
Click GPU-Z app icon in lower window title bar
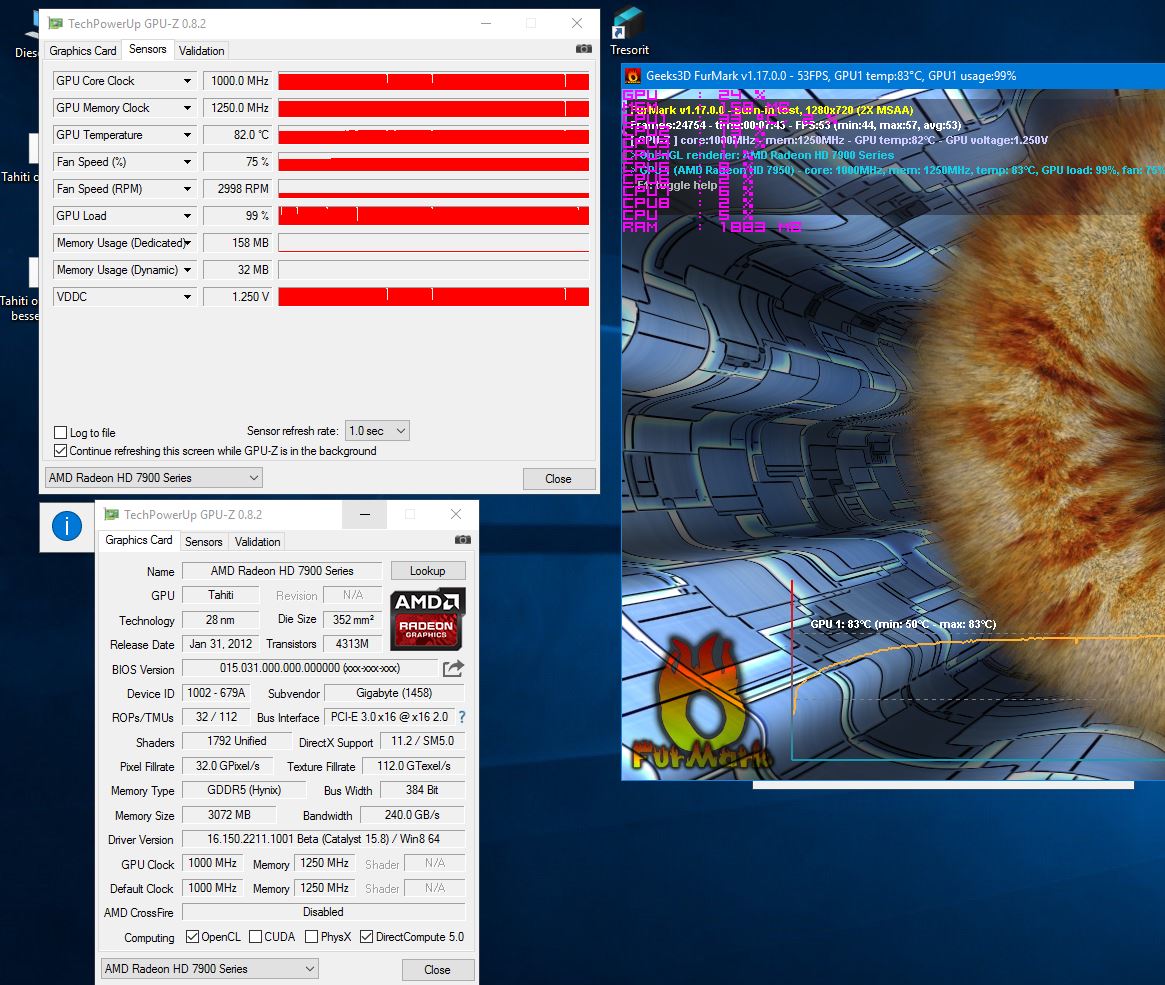point(111,514)
